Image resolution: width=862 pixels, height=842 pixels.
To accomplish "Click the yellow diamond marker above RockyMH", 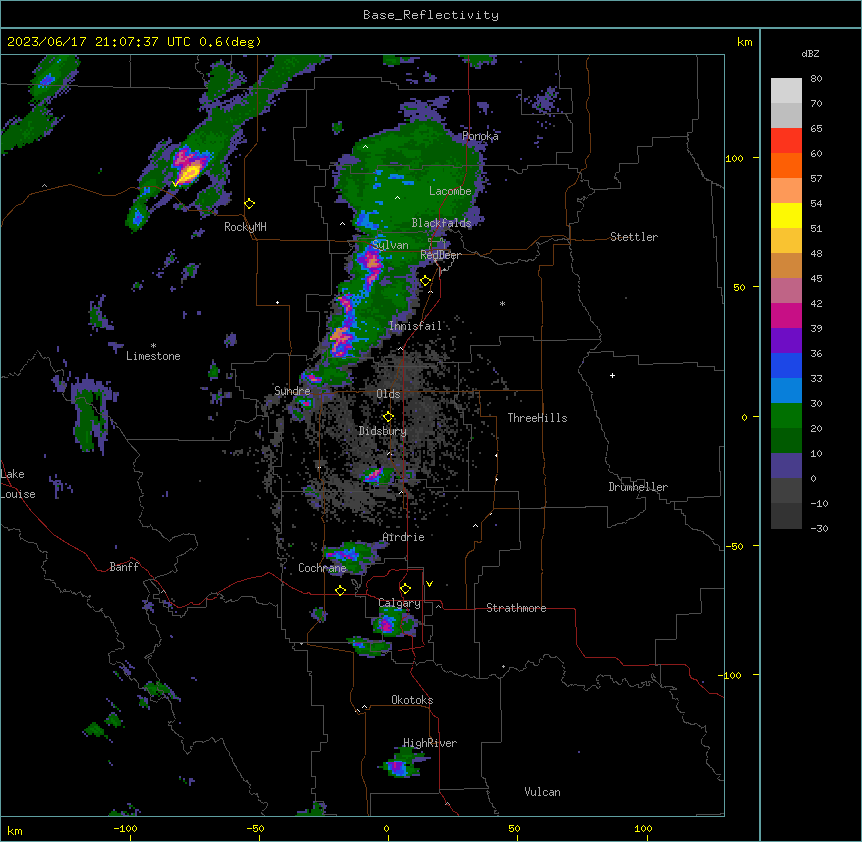I will (250, 203).
